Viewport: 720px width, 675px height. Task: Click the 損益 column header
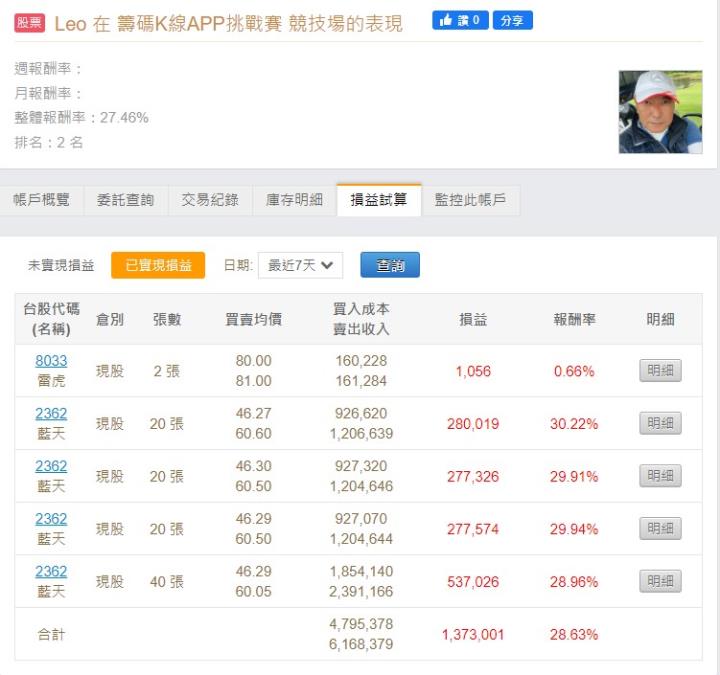pyautogui.click(x=473, y=320)
